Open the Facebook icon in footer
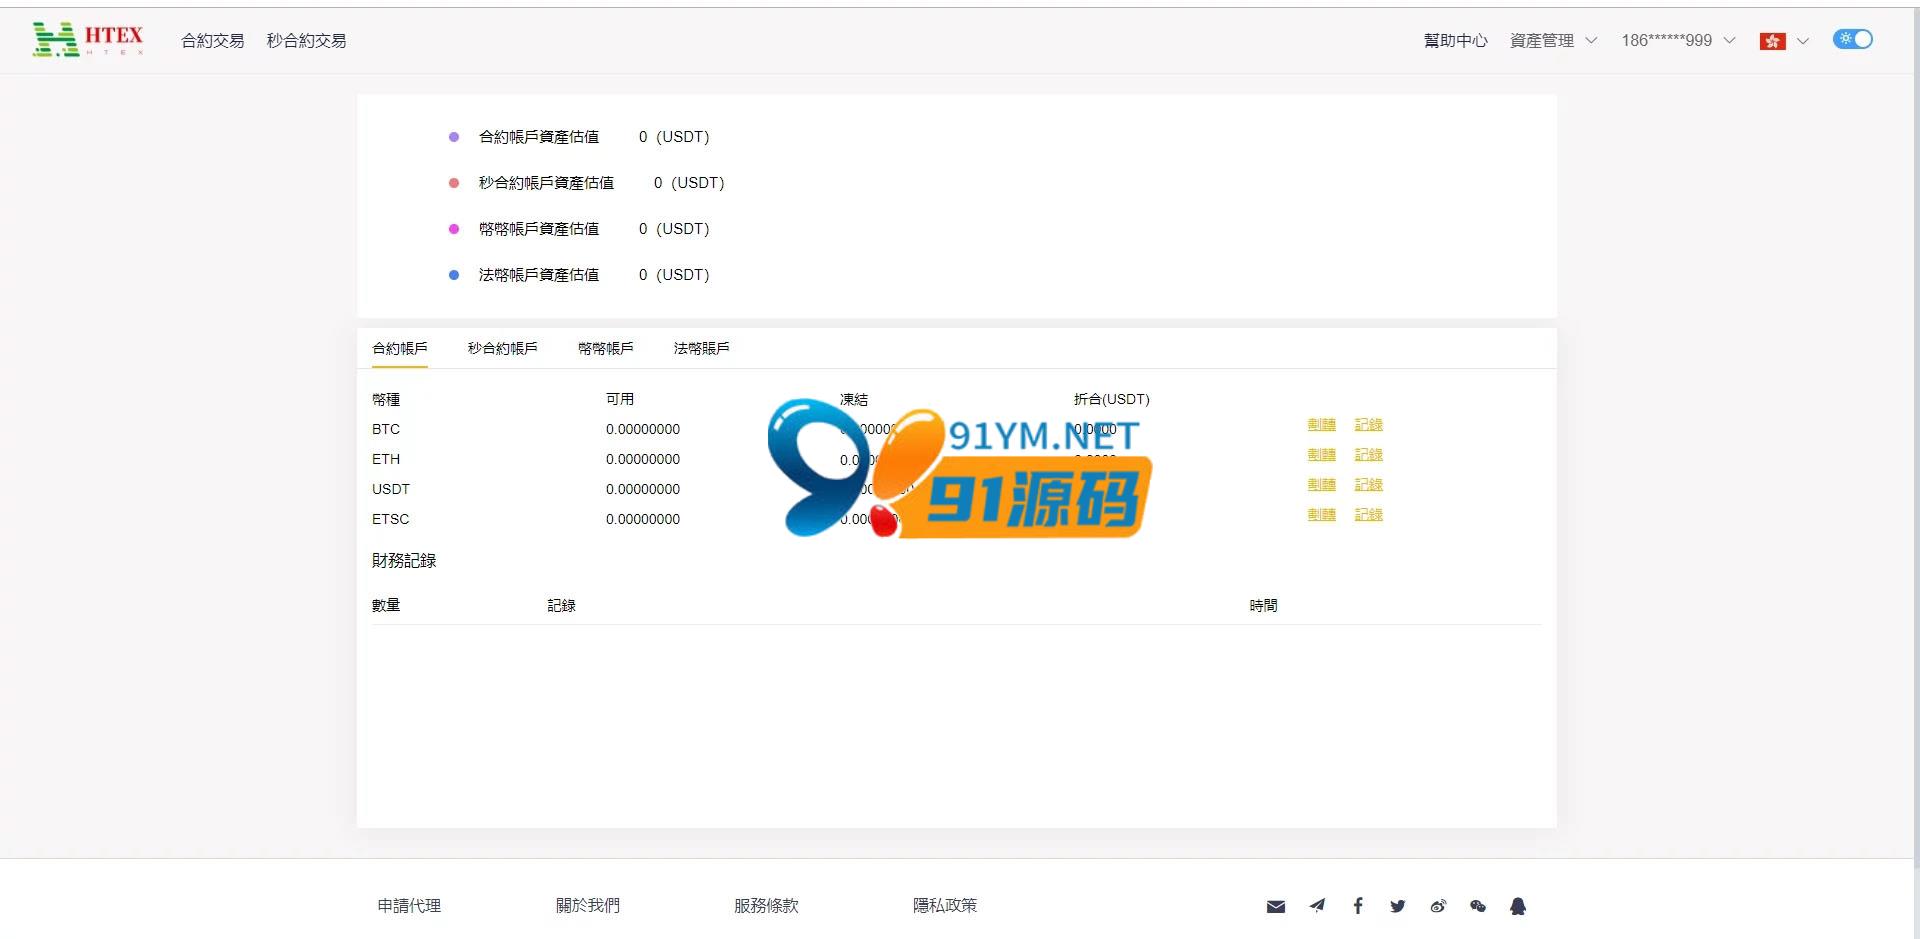This screenshot has width=1920, height=939. coord(1358,906)
